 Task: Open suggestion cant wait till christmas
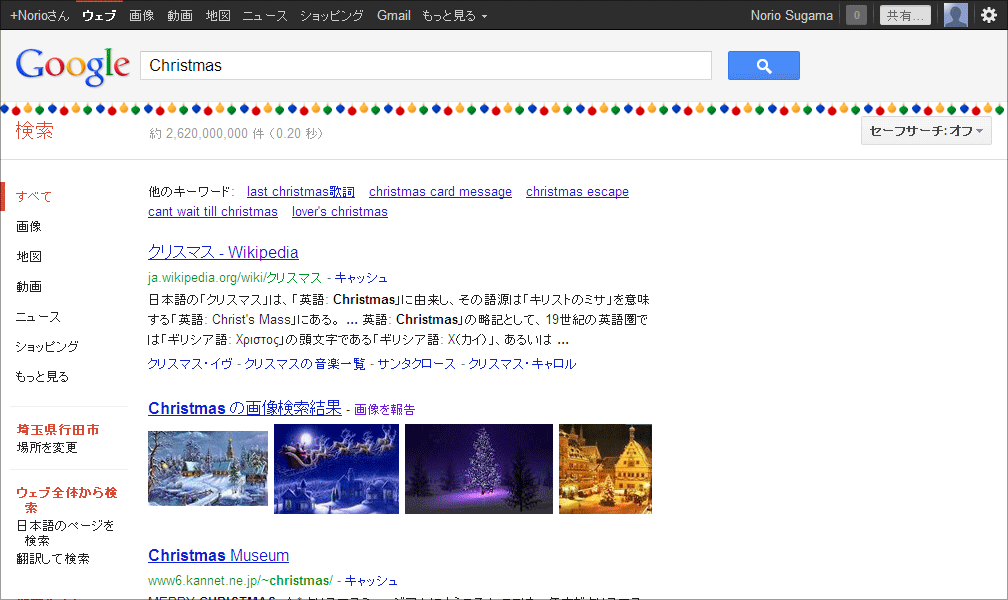click(x=213, y=212)
